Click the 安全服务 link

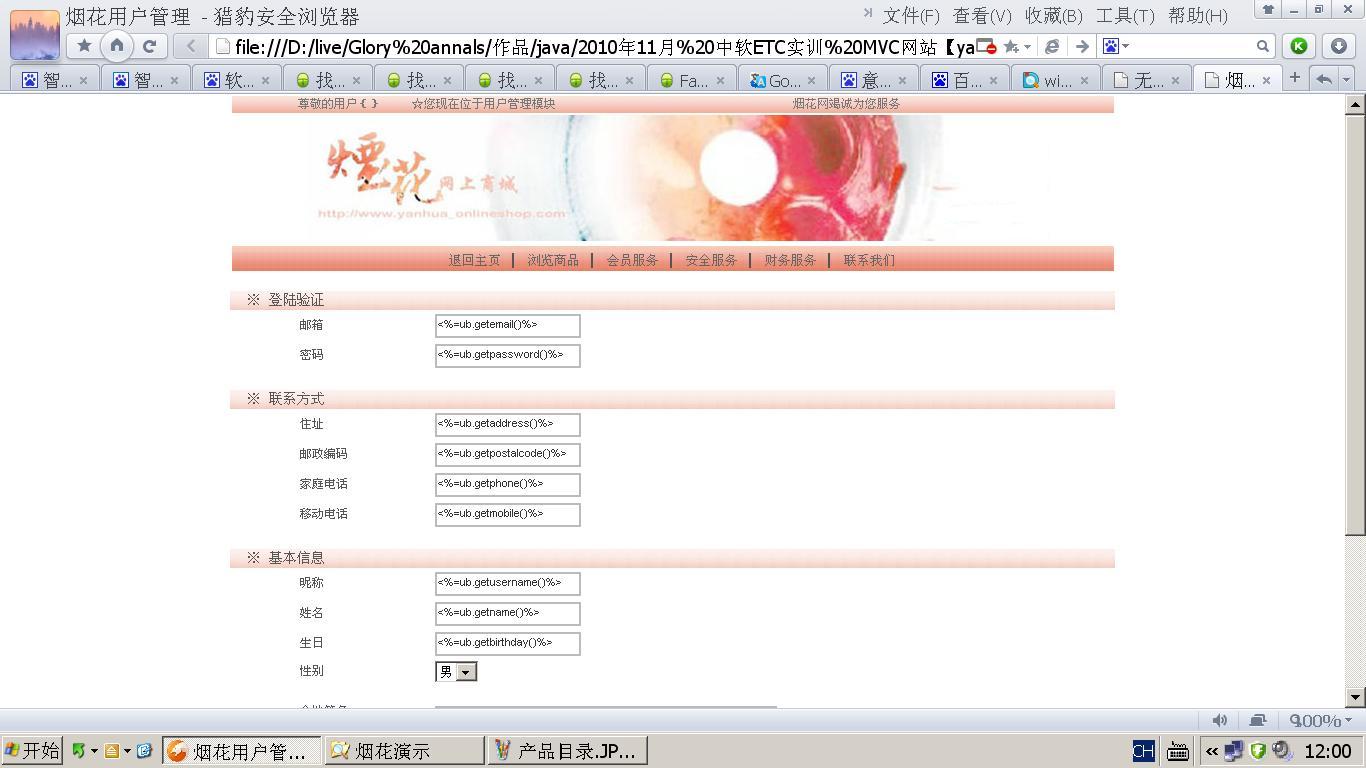[x=711, y=260]
